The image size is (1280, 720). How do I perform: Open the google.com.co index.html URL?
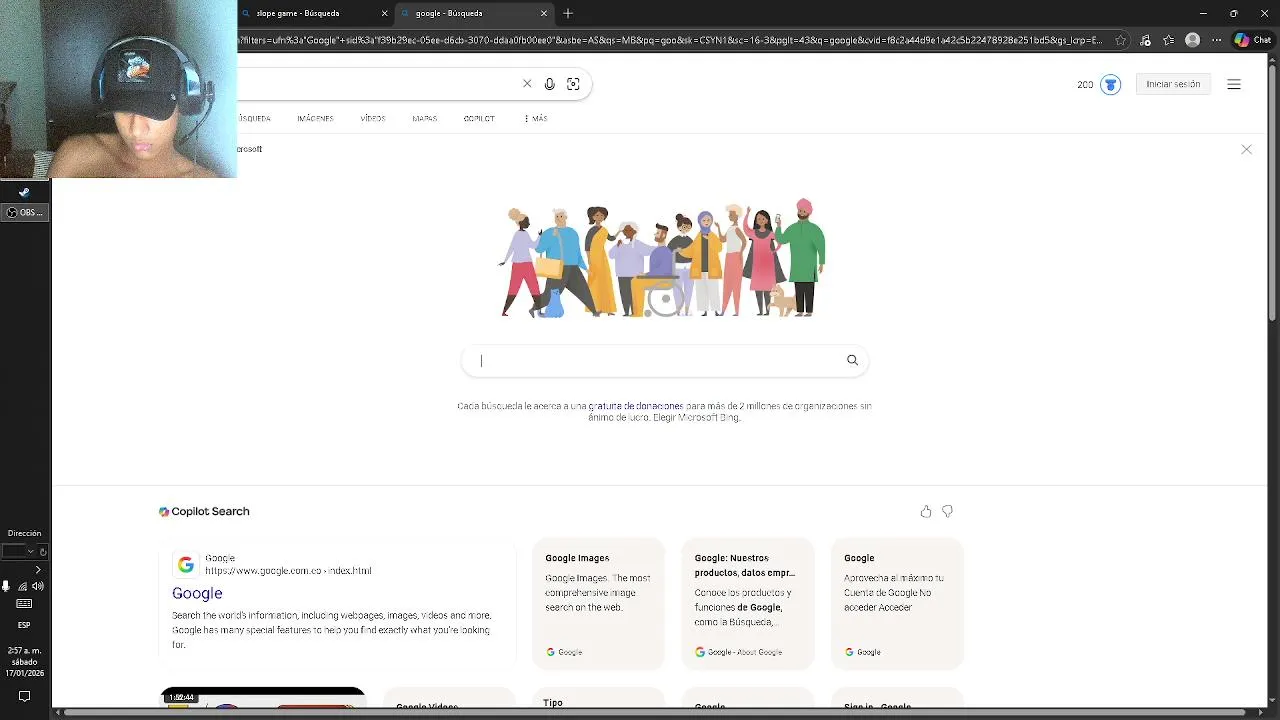[288, 571]
